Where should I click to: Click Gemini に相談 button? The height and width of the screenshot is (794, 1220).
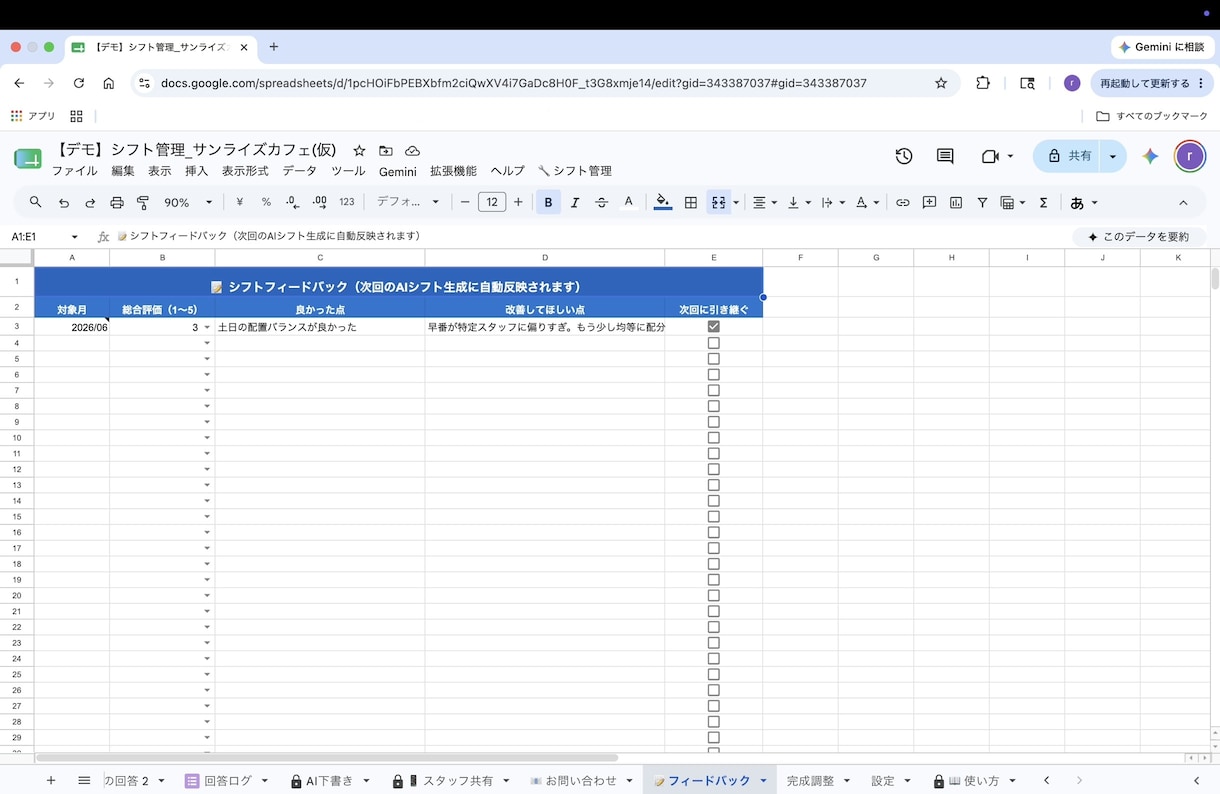1161,47
